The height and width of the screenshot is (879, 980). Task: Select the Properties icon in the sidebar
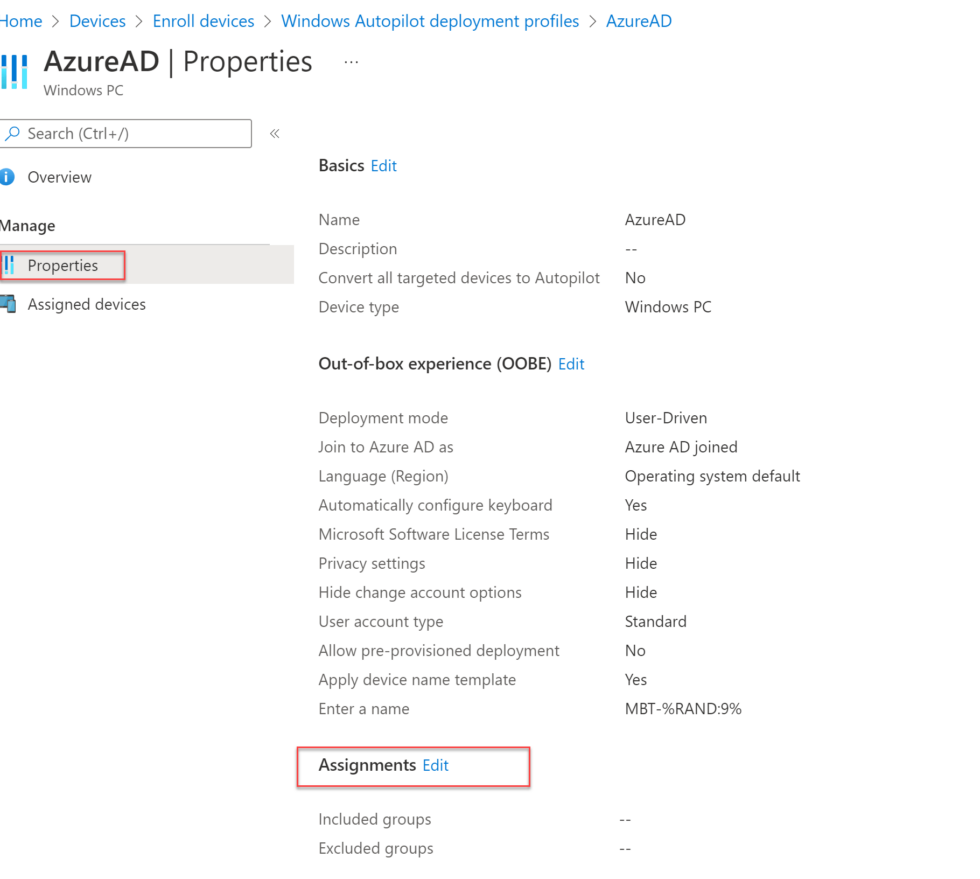(x=11, y=265)
